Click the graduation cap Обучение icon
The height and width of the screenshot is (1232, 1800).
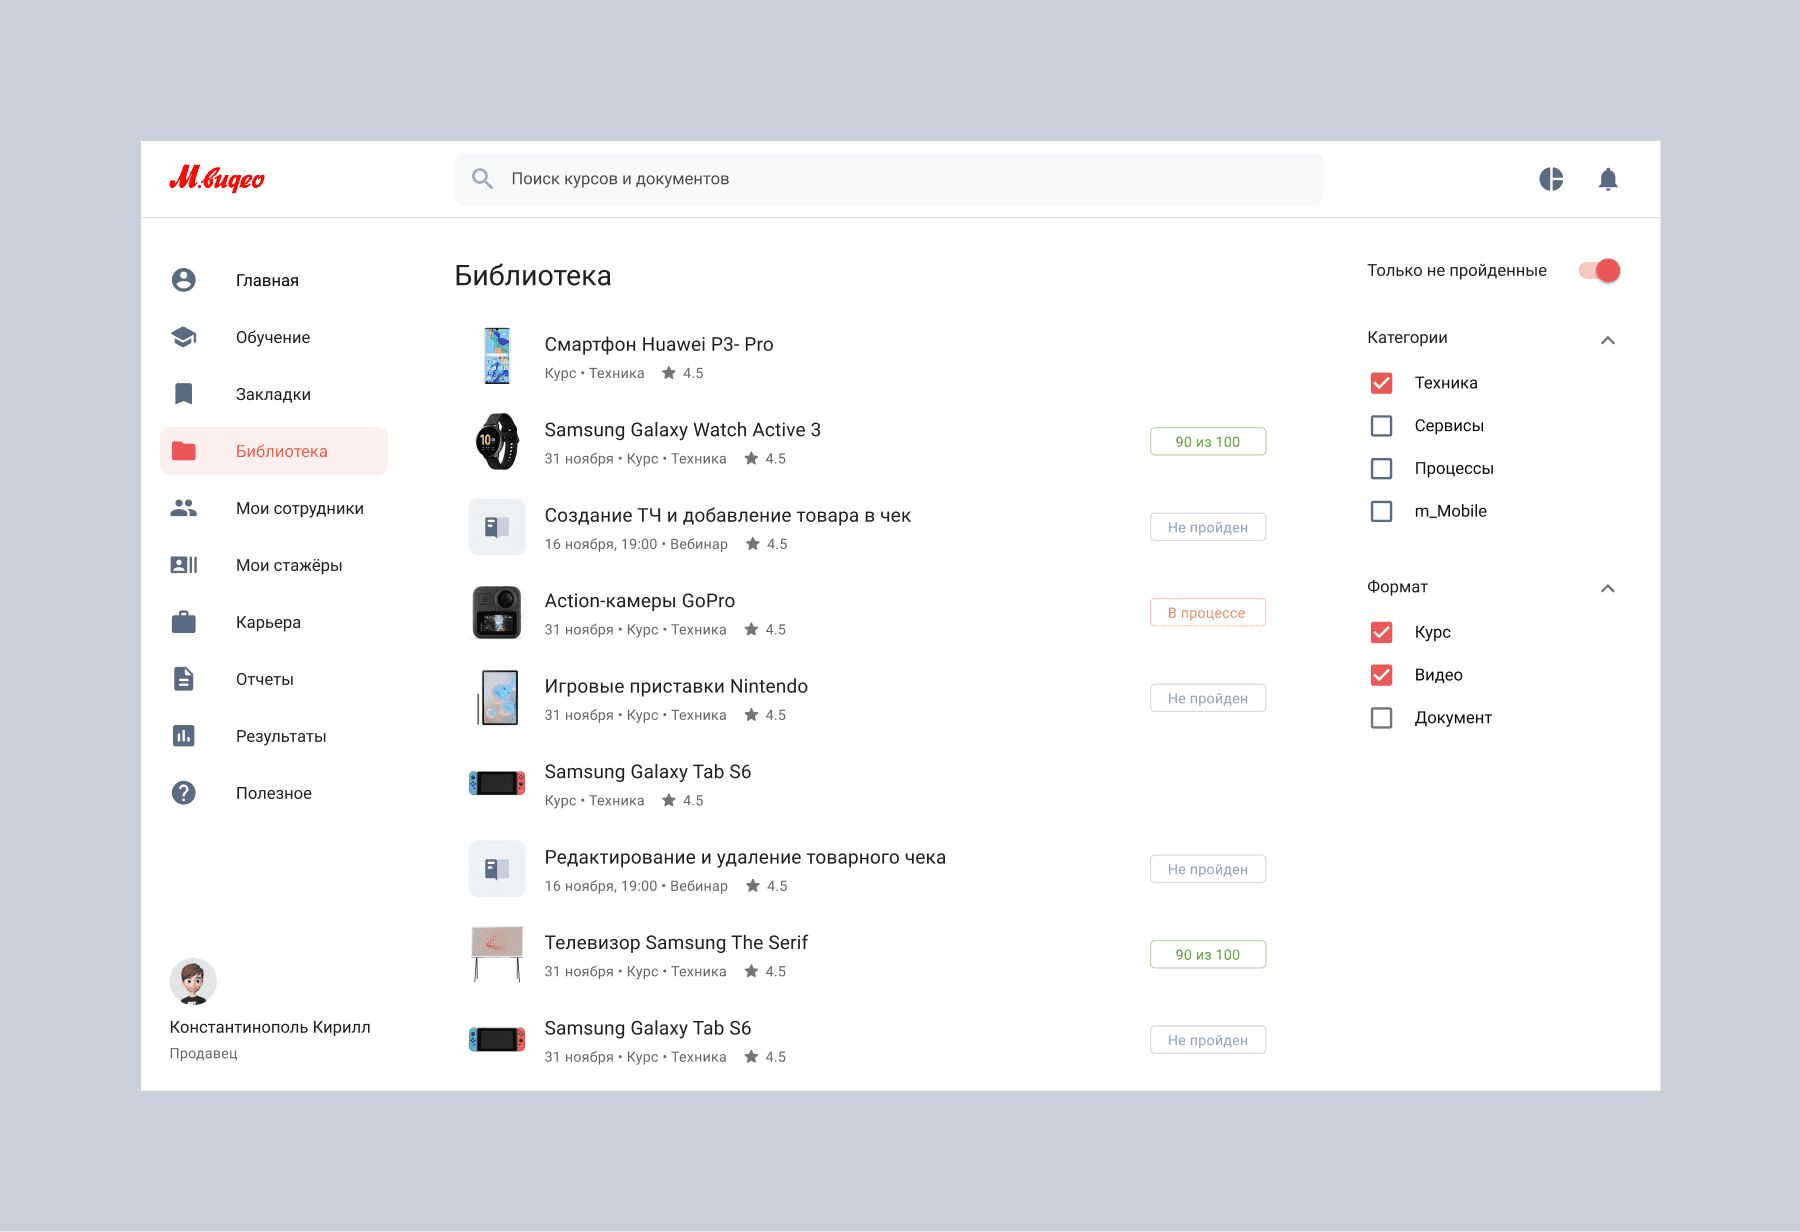click(184, 337)
